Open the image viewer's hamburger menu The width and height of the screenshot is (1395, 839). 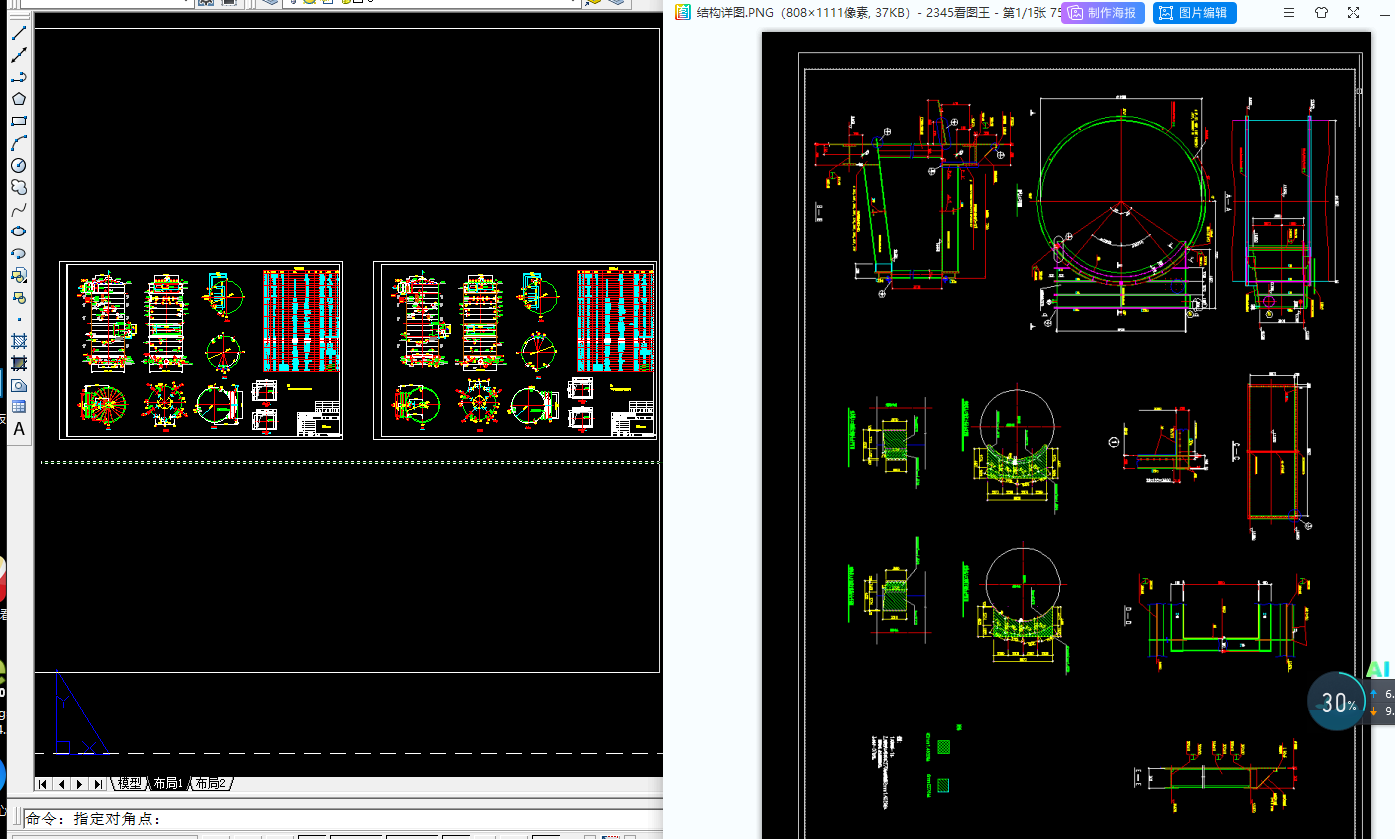1289,13
